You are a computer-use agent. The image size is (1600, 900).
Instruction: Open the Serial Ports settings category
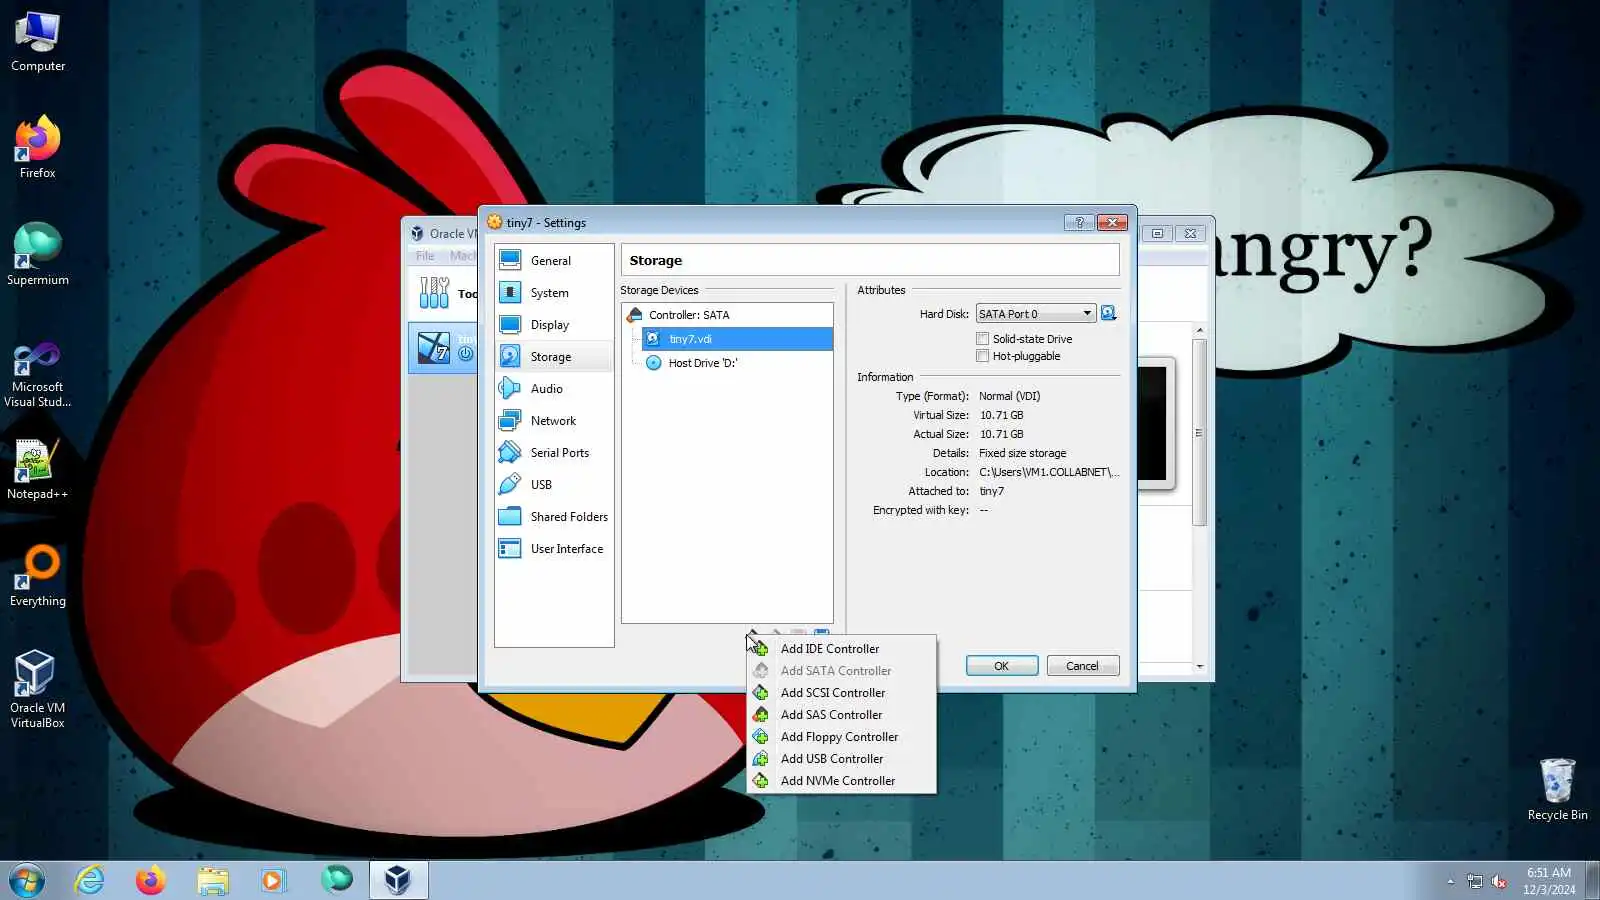click(x=554, y=452)
